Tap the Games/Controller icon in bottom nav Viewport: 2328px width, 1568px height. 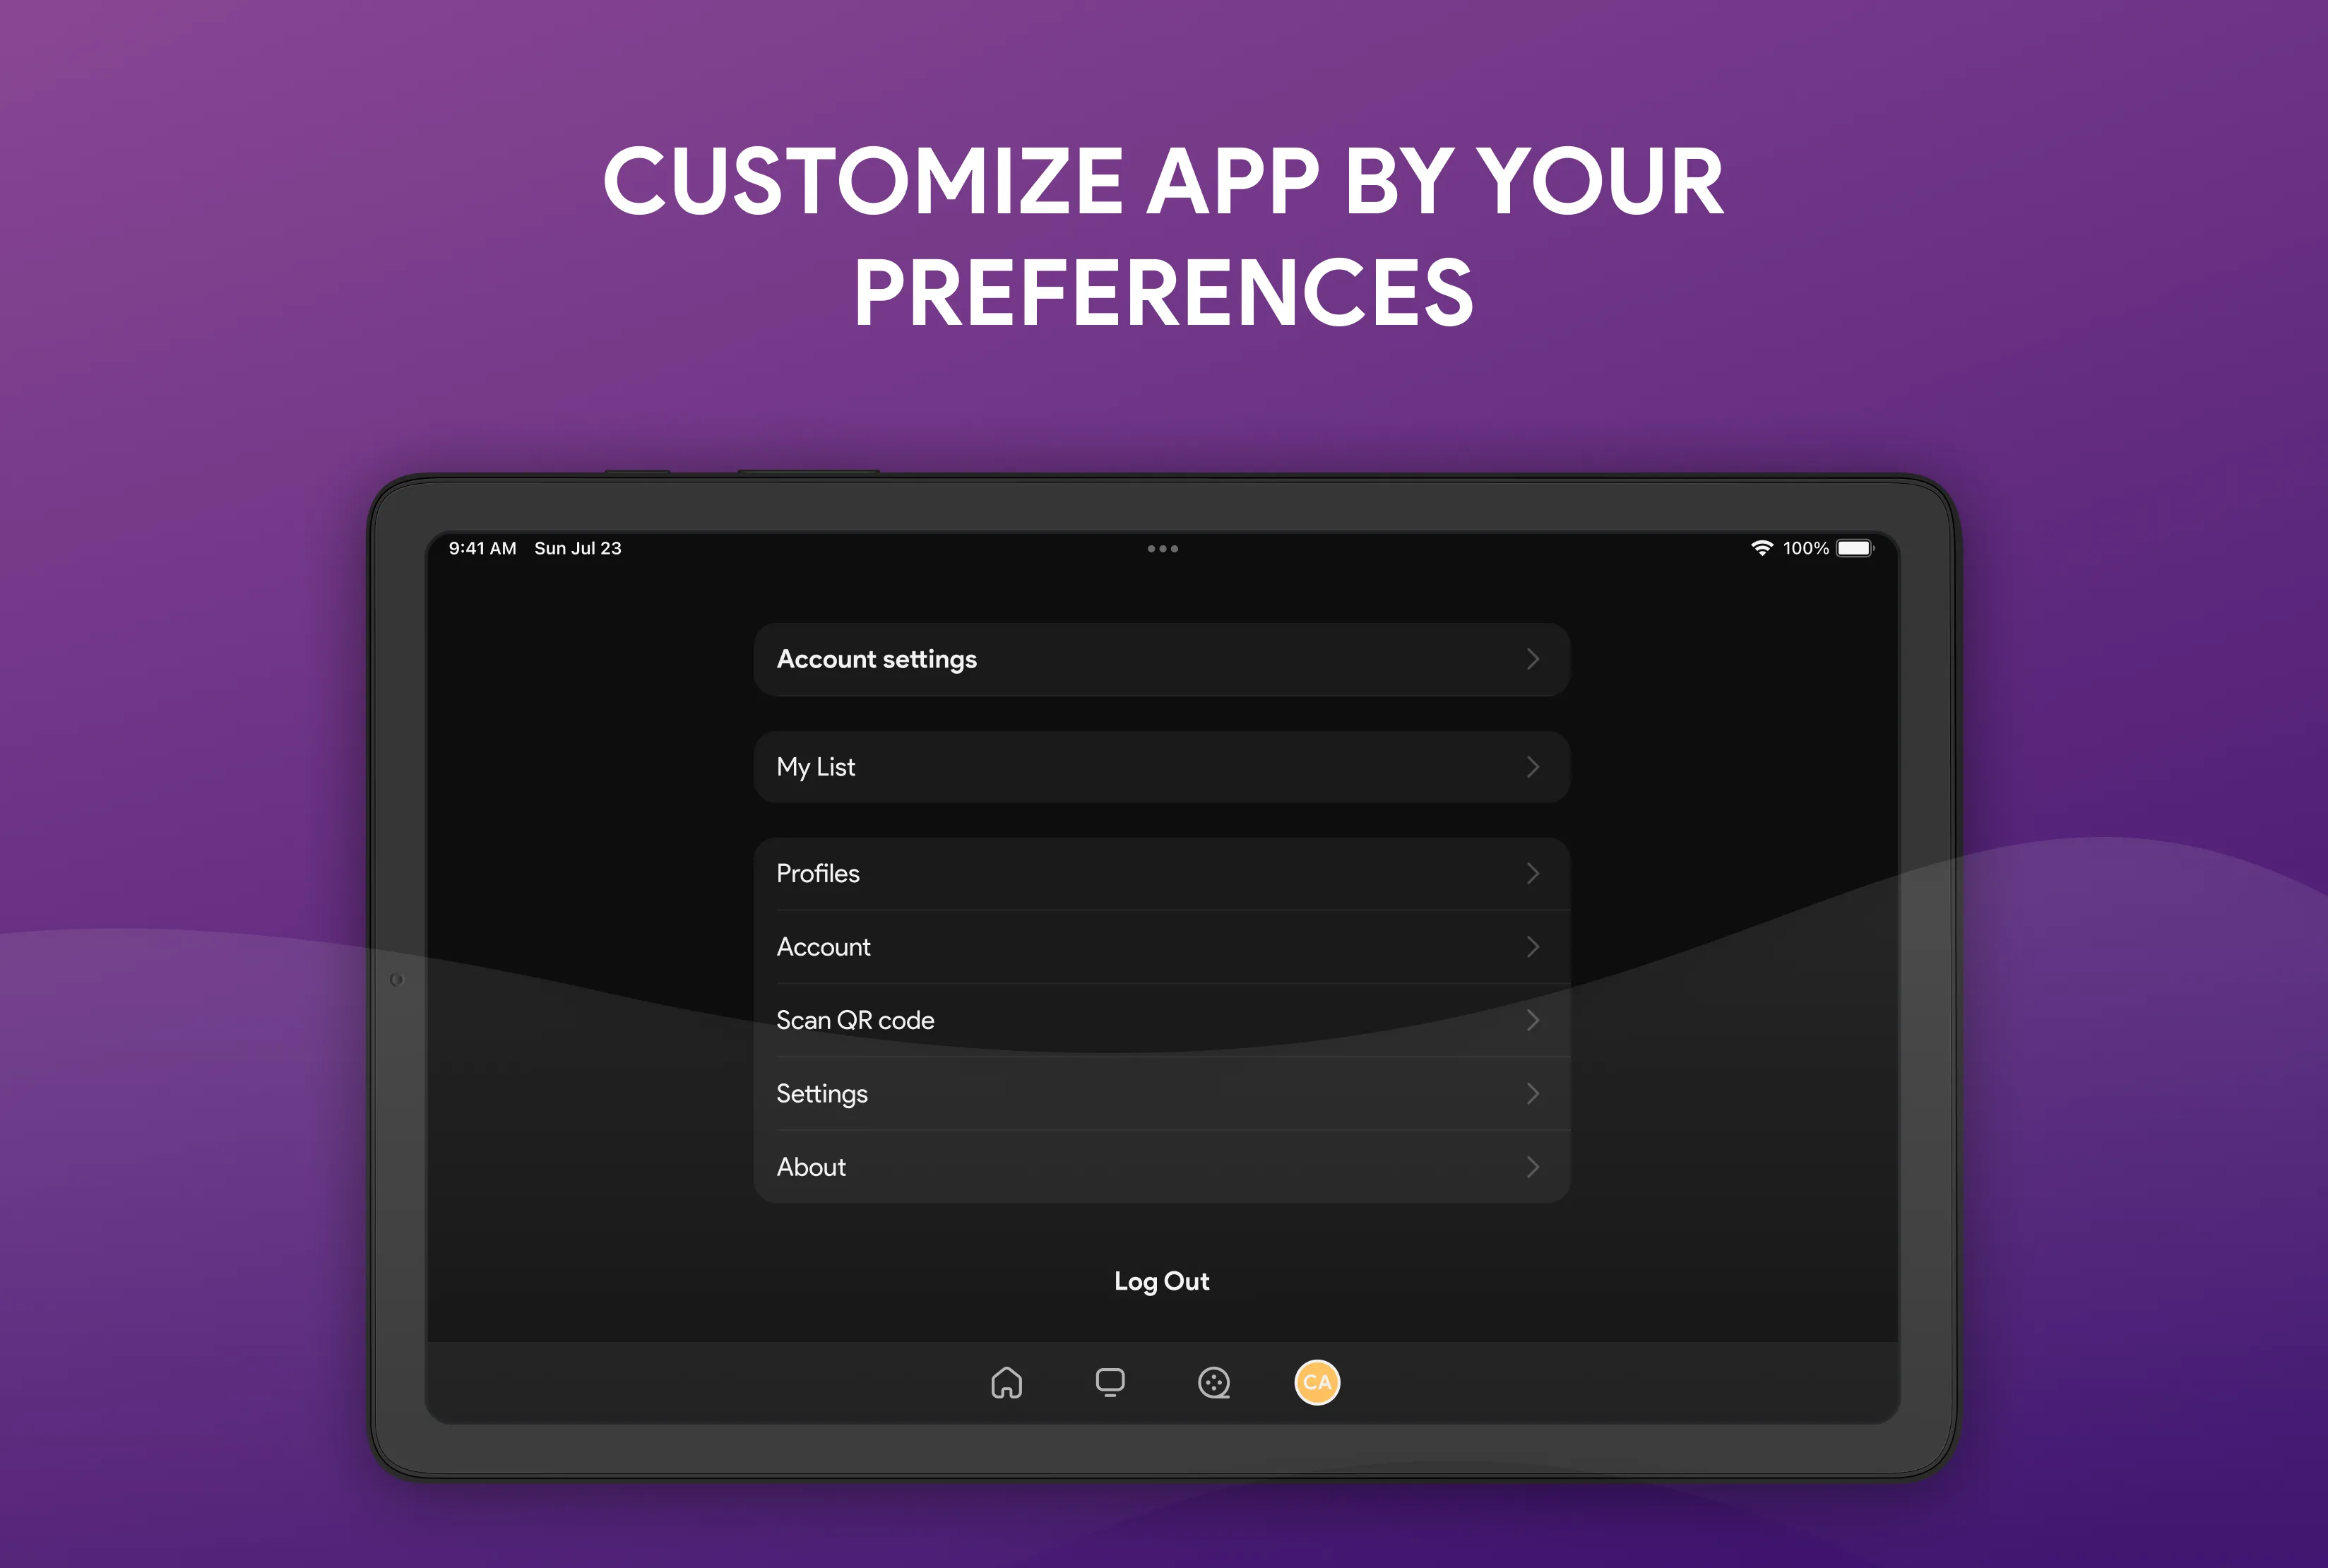coord(1216,1381)
